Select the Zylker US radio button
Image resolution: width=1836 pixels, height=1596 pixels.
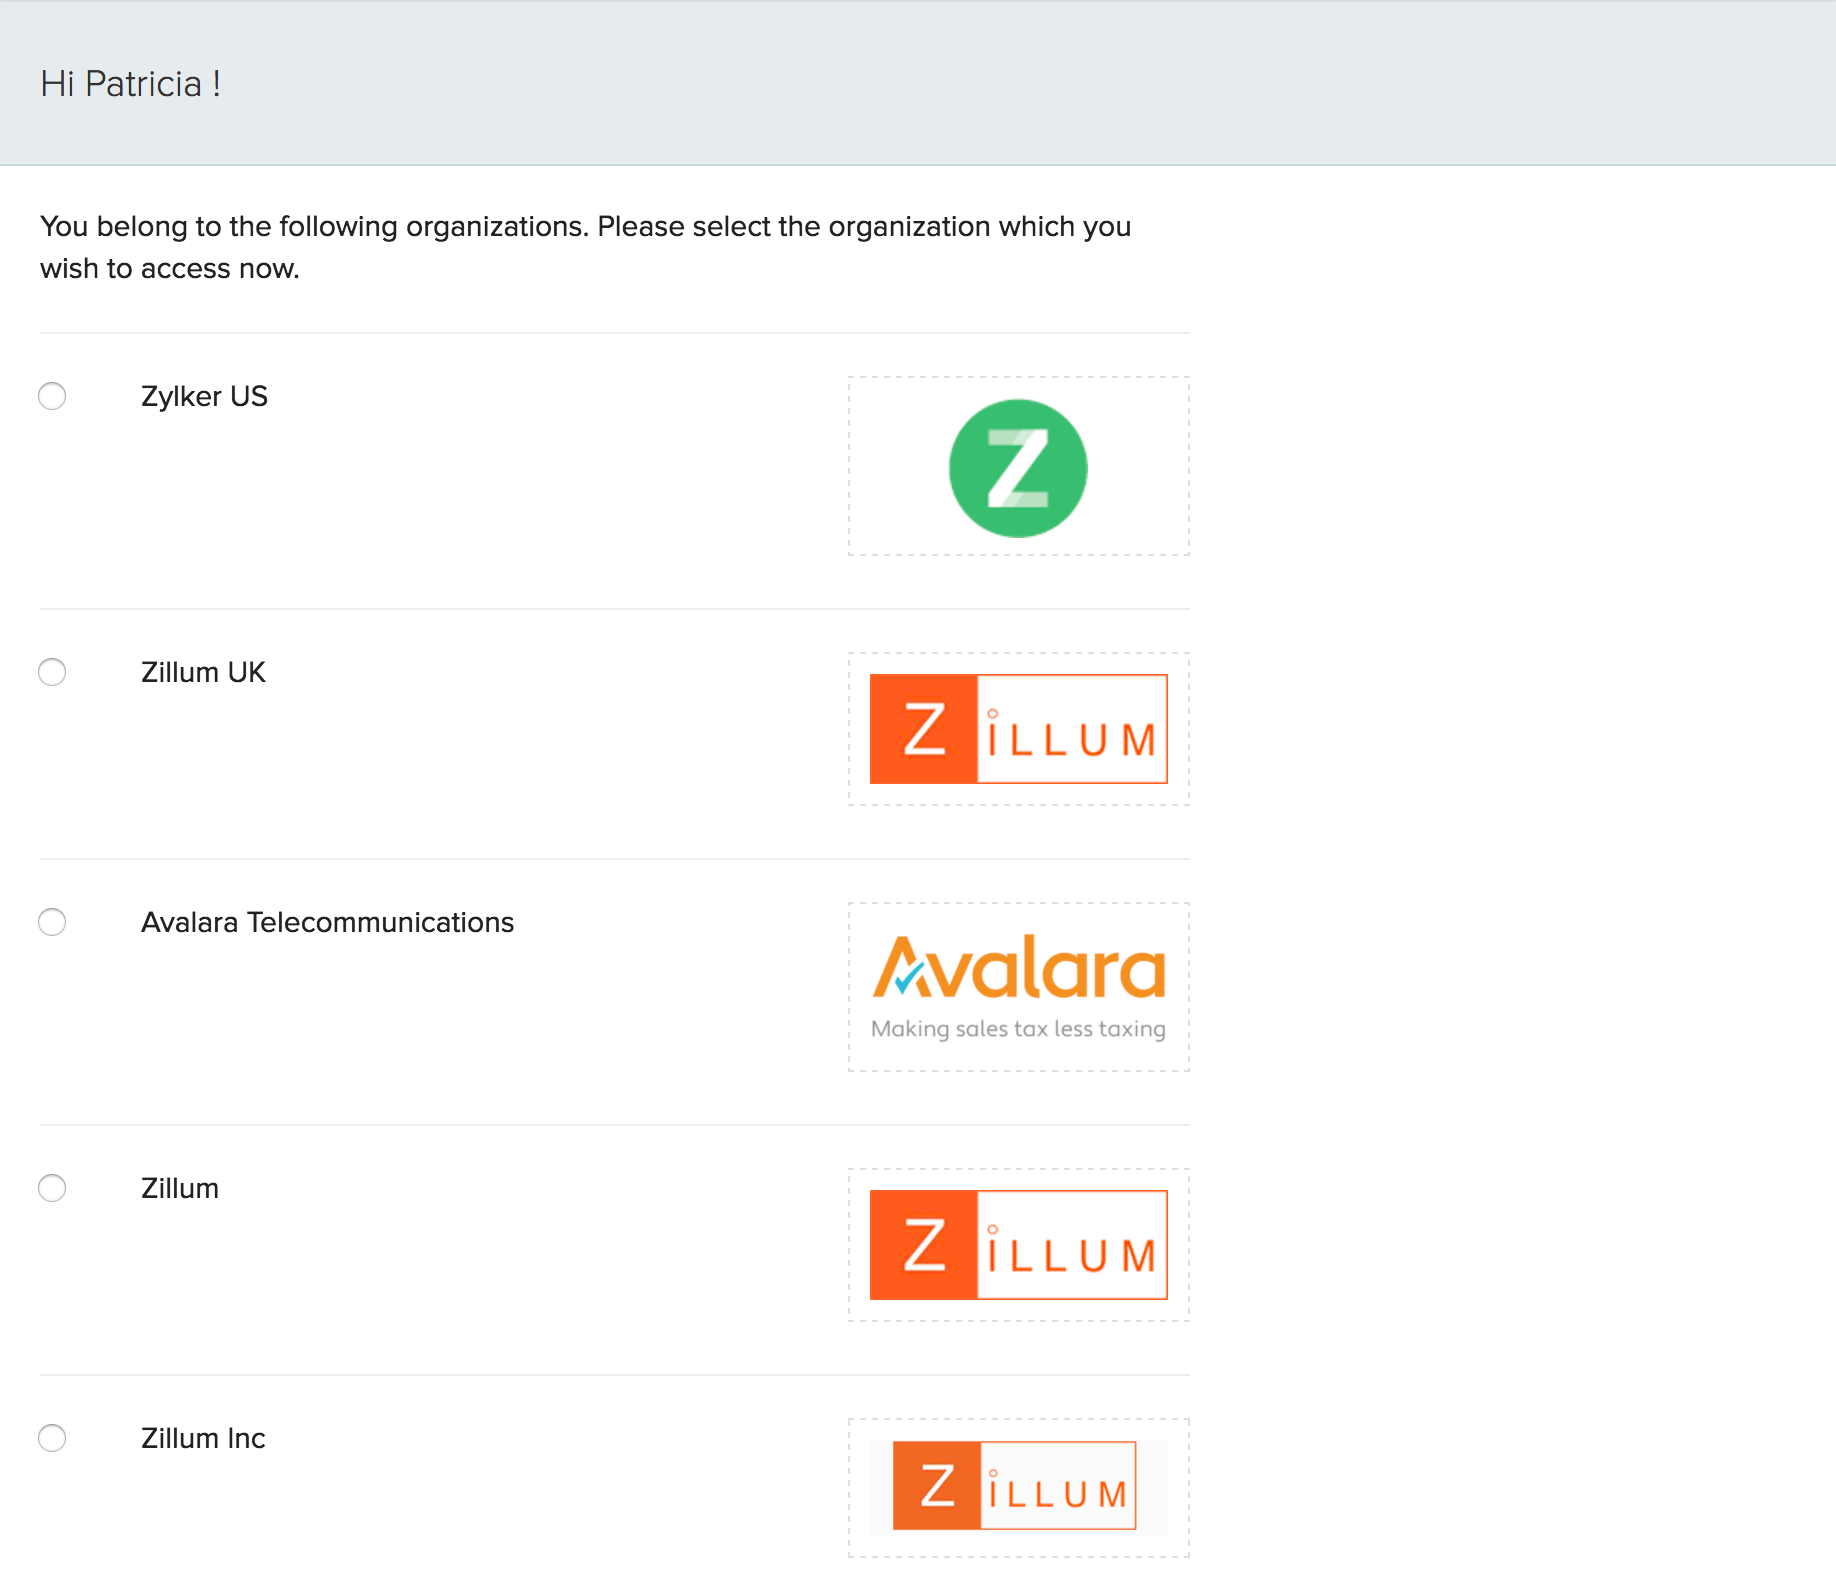pos(52,396)
